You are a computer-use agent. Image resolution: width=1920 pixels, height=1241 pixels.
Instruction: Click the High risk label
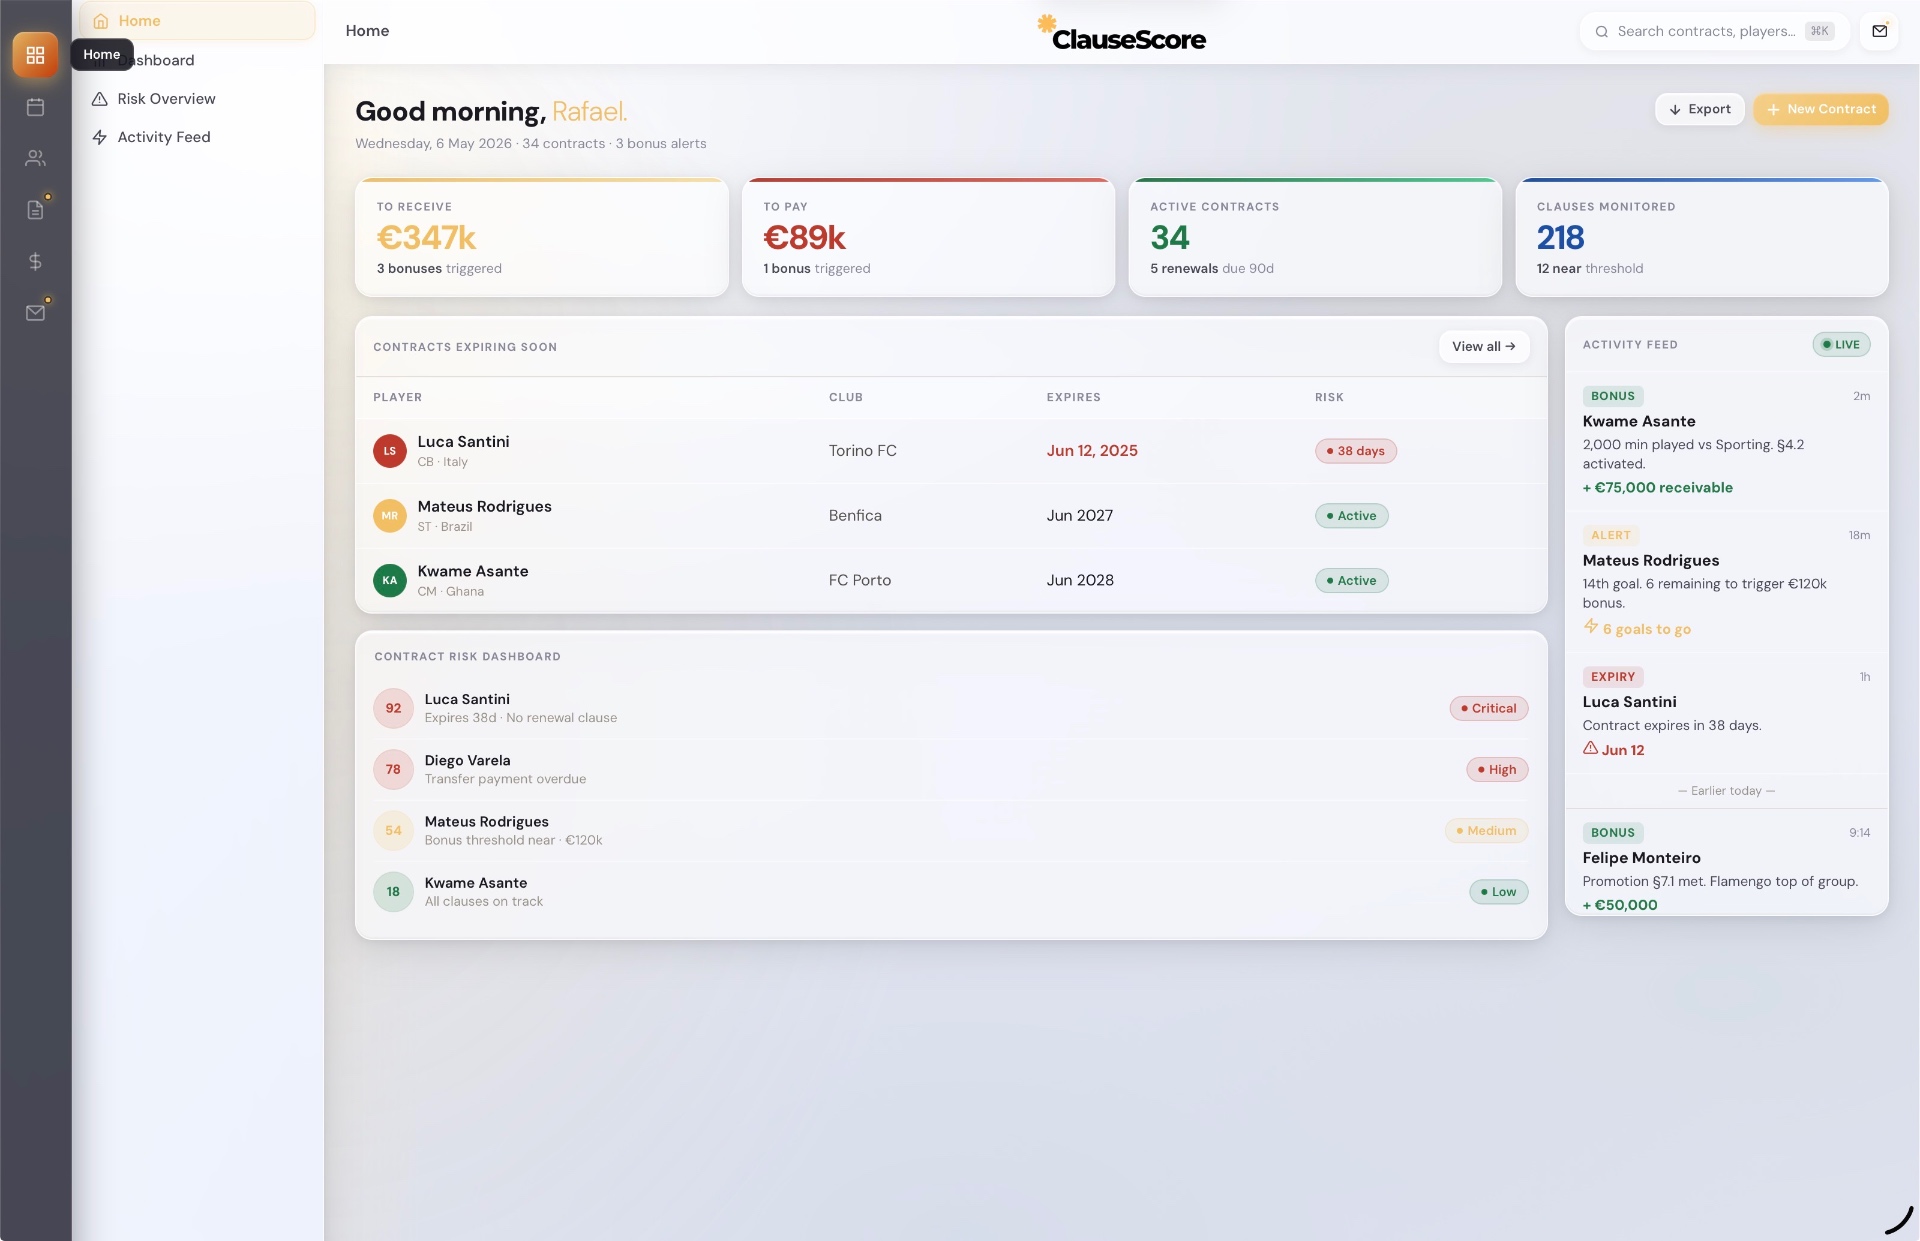coord(1497,769)
